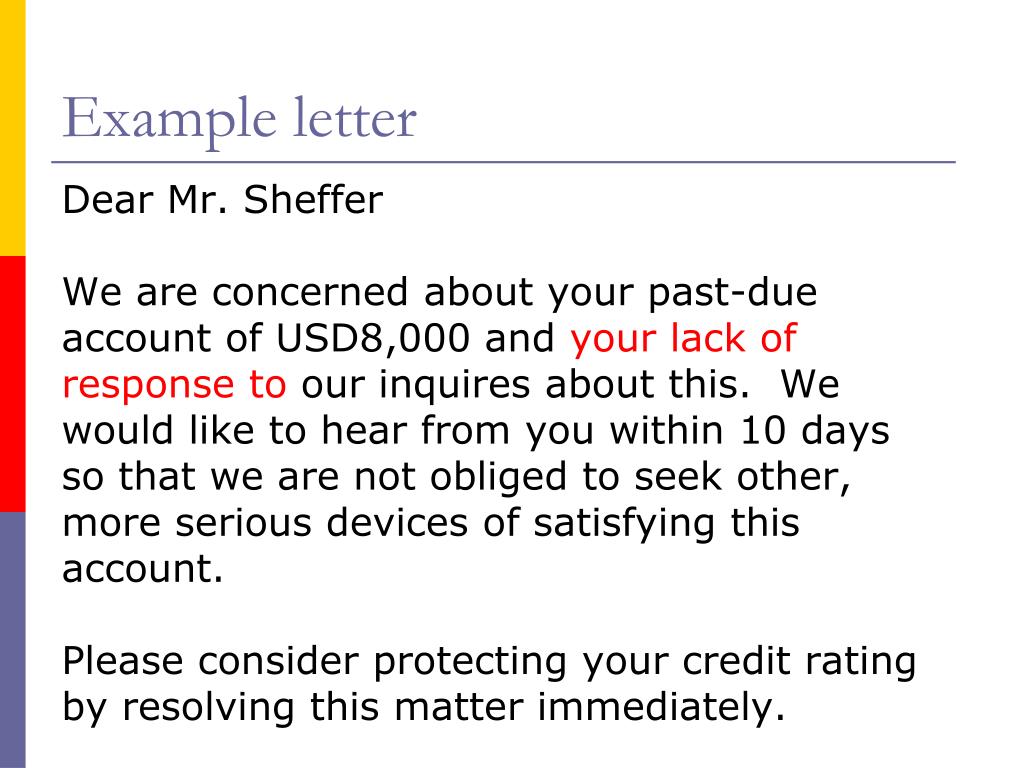The height and width of the screenshot is (768, 1024).
Task: Click the 'Example letter' slide title
Action: [239, 118]
